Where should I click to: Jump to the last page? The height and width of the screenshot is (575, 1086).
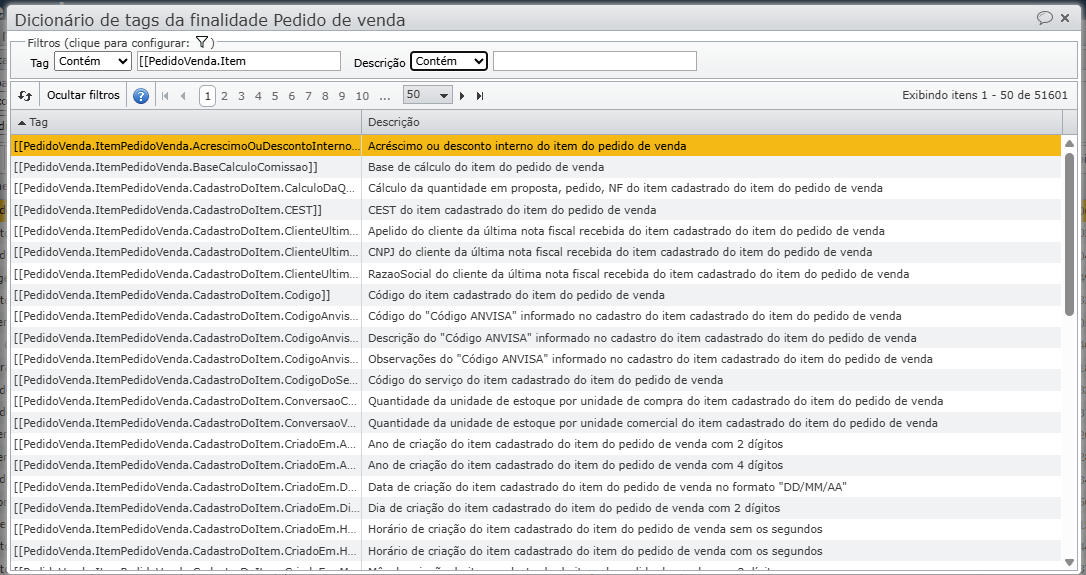tap(480, 96)
